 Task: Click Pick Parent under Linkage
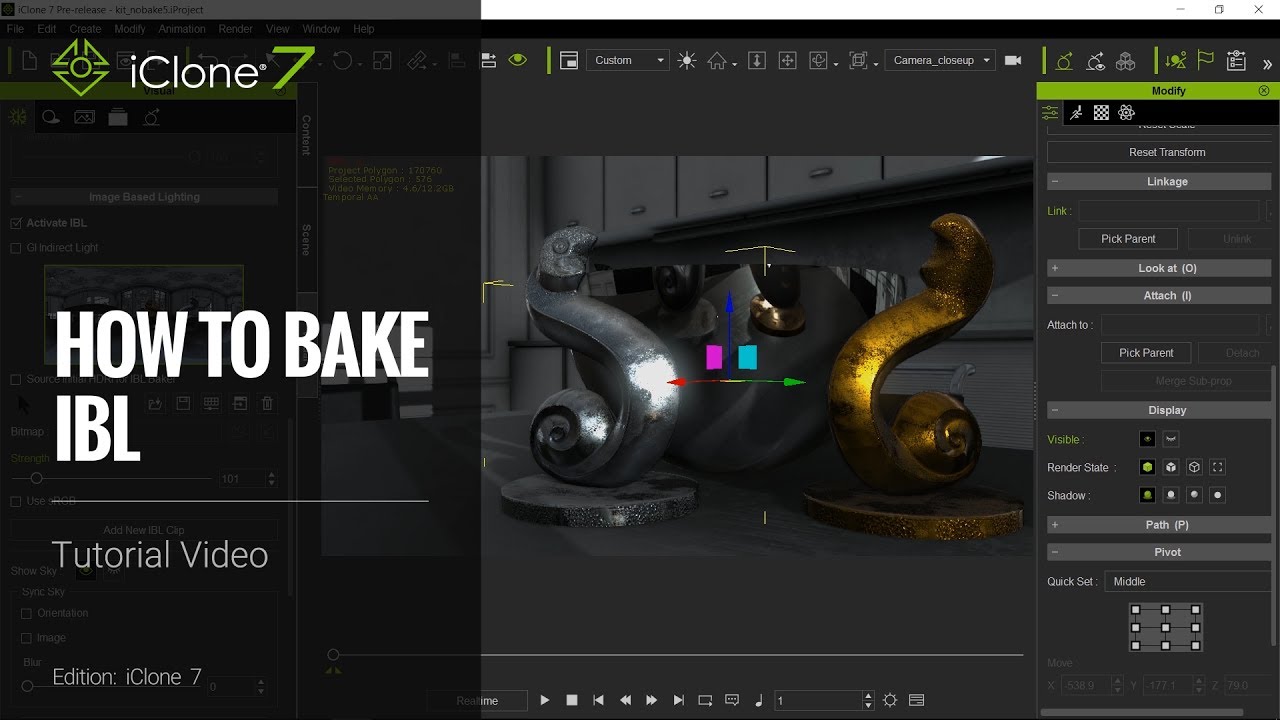1128,239
